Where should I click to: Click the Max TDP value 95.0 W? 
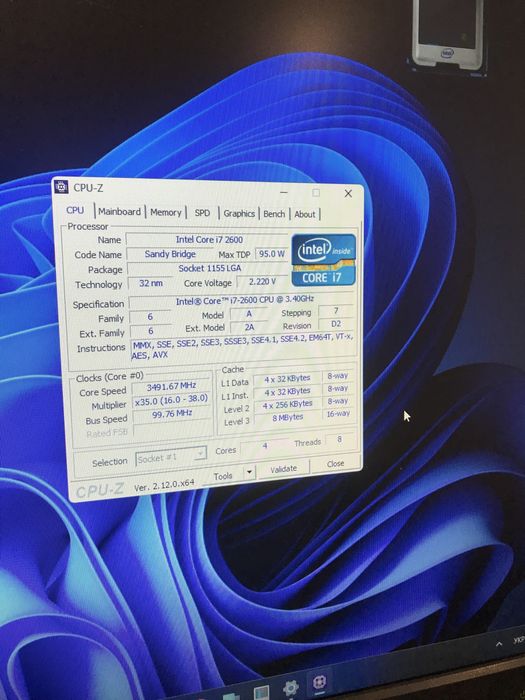click(x=272, y=254)
